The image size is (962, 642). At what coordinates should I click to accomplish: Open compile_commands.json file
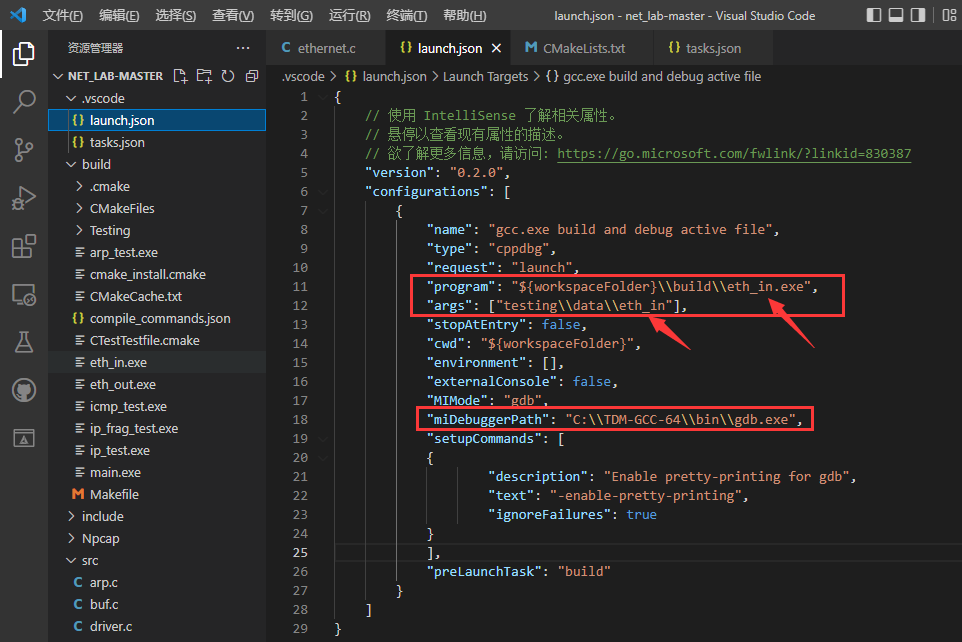(x=157, y=319)
